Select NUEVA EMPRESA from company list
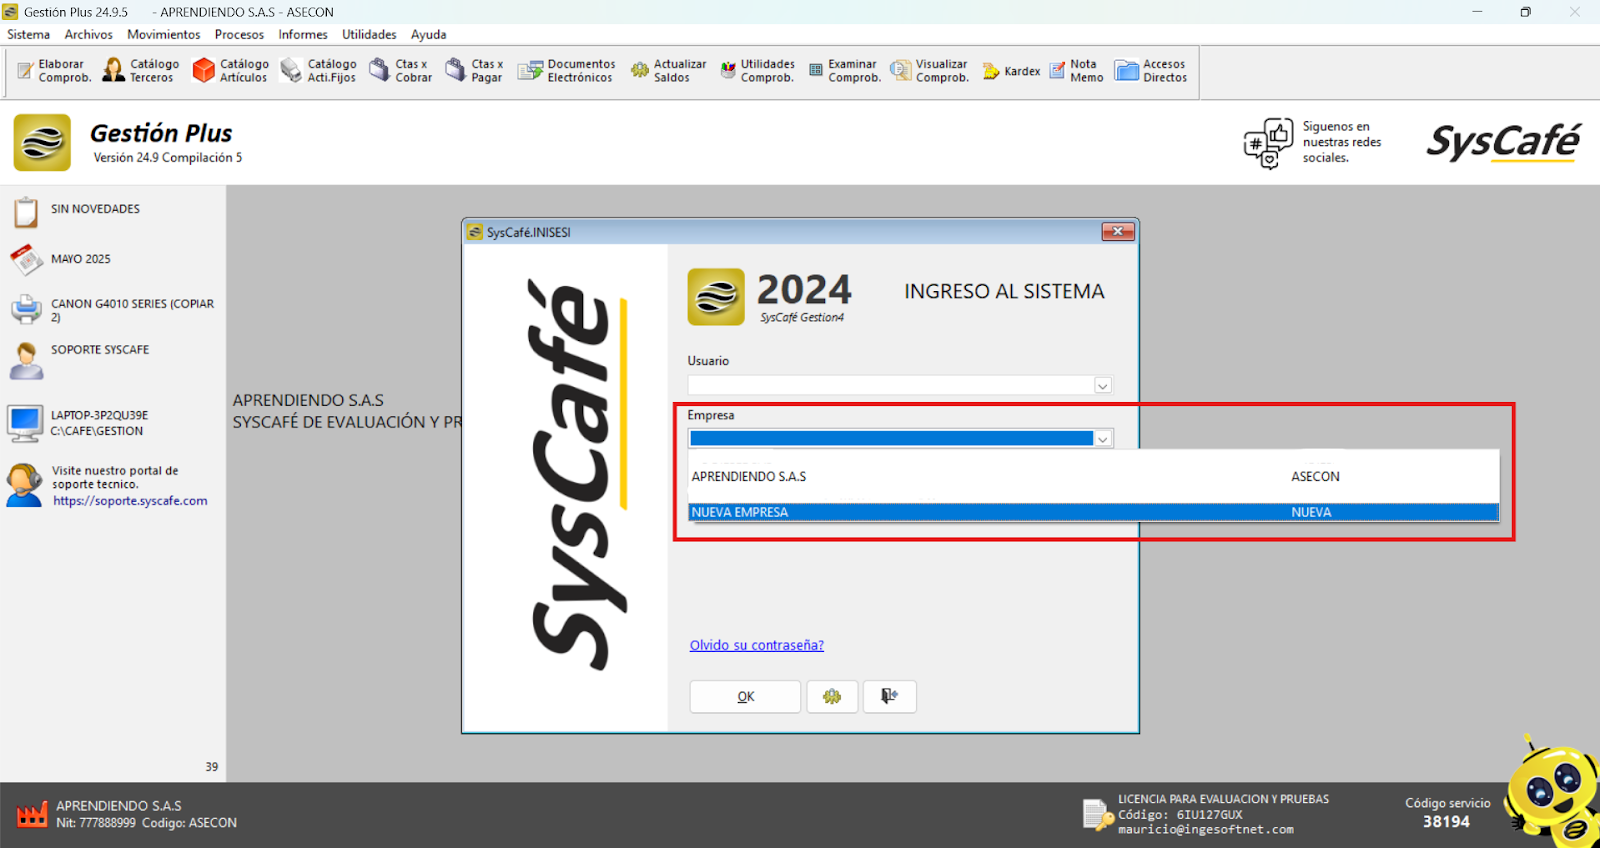This screenshot has height=848, width=1600. tap(740, 512)
